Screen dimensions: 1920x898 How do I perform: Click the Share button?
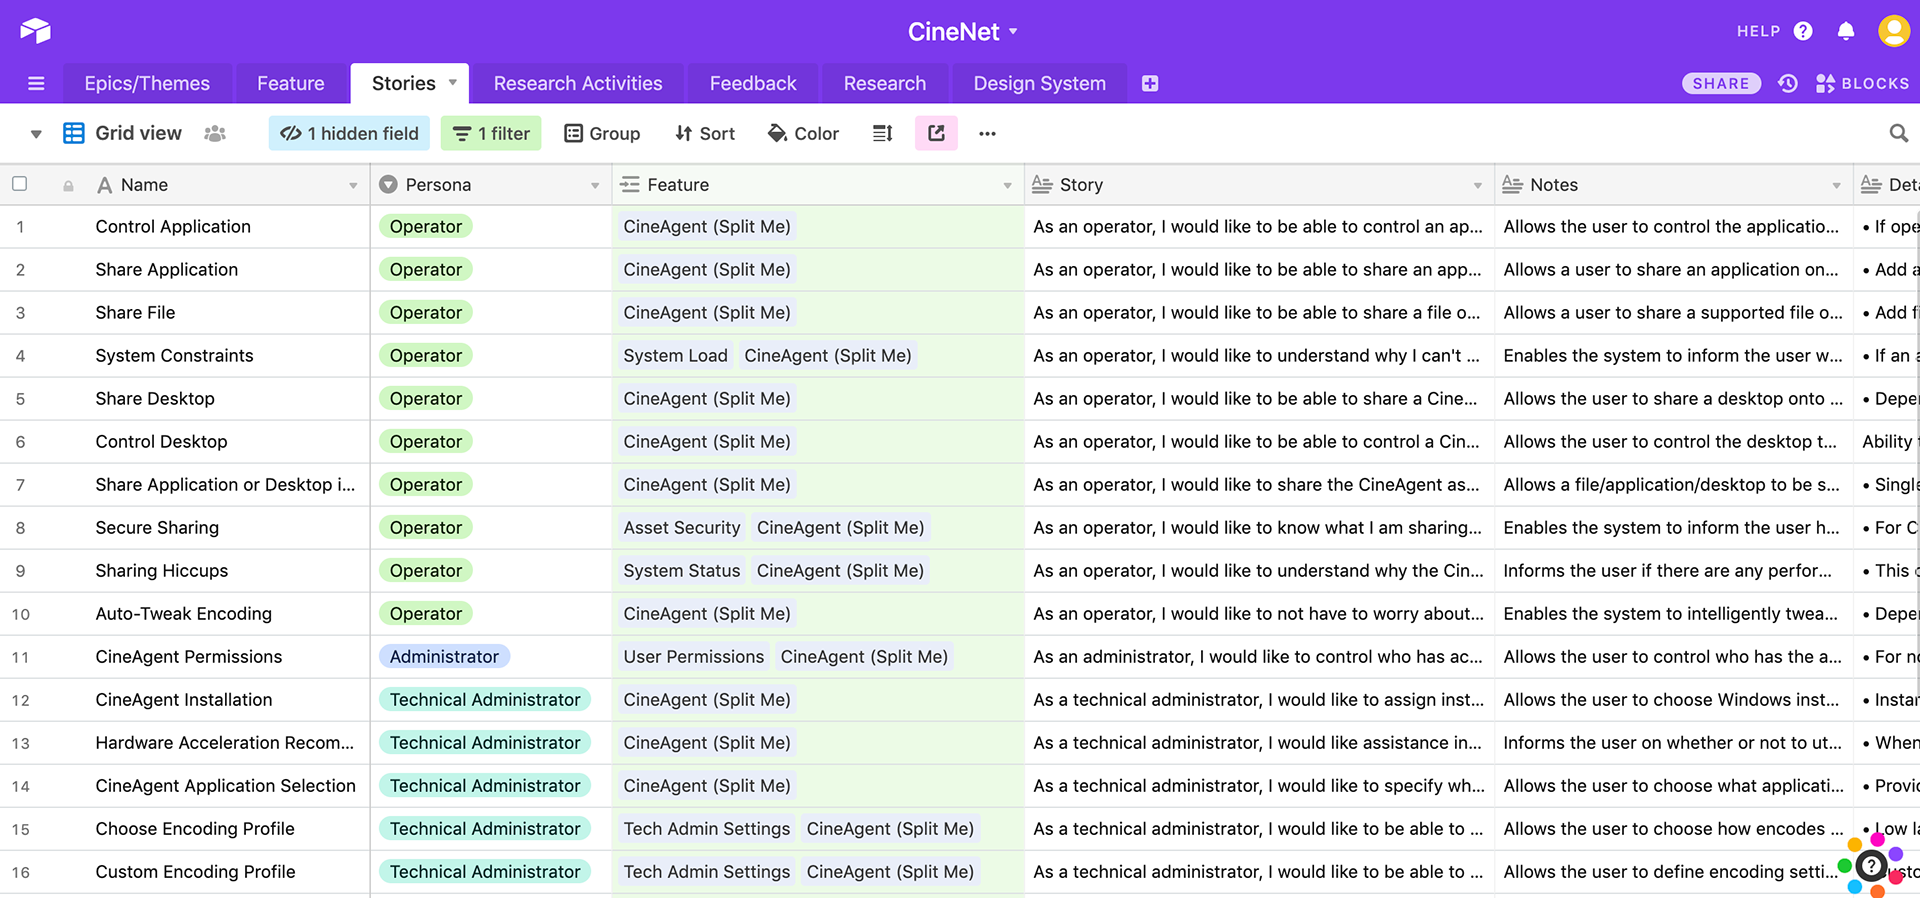coord(1721,84)
